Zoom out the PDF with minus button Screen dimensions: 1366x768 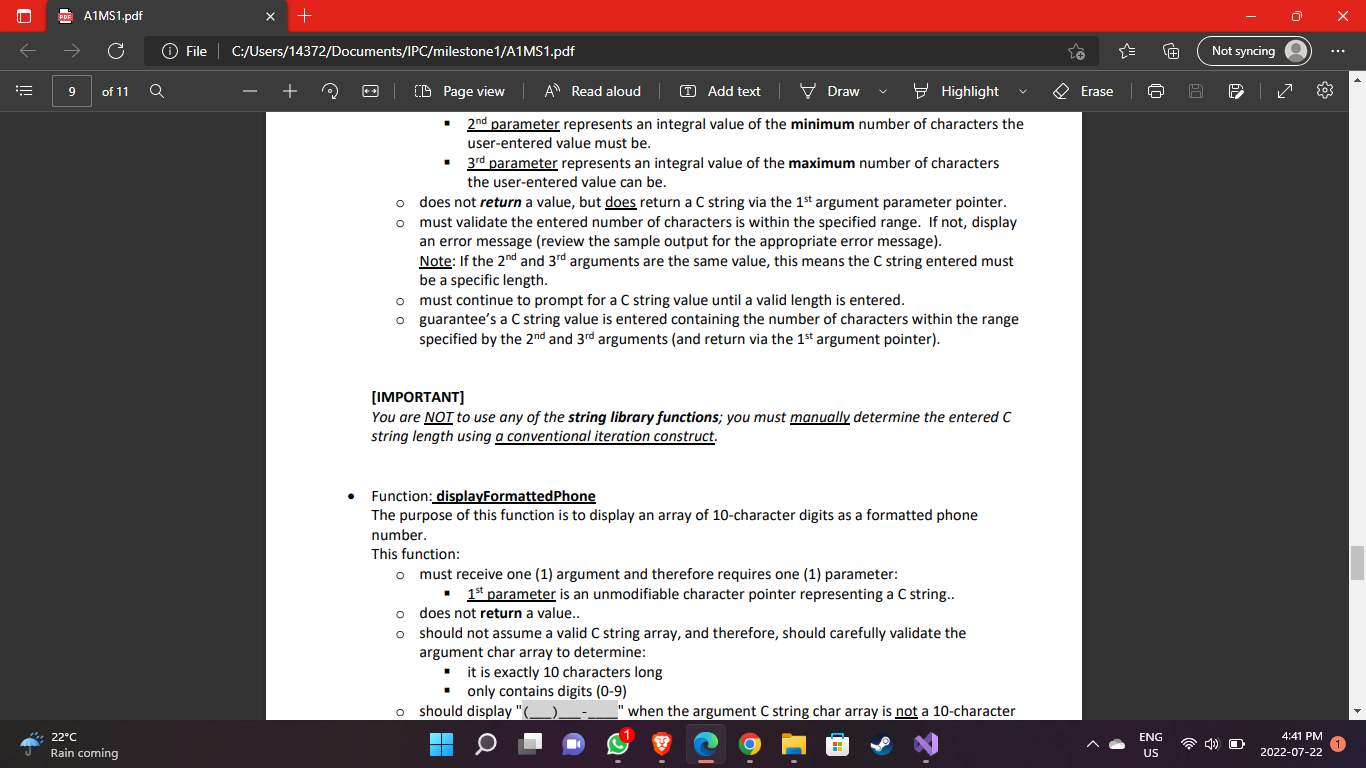[x=250, y=91]
